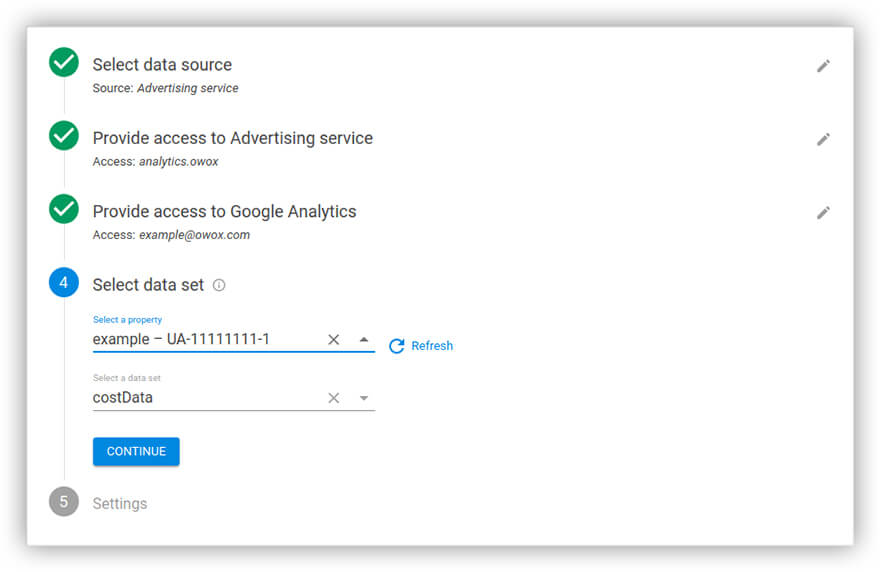Image resolution: width=880 pixels, height=572 pixels.
Task: Click the green checkmark for Google Analytics
Action: pyautogui.click(x=64, y=209)
